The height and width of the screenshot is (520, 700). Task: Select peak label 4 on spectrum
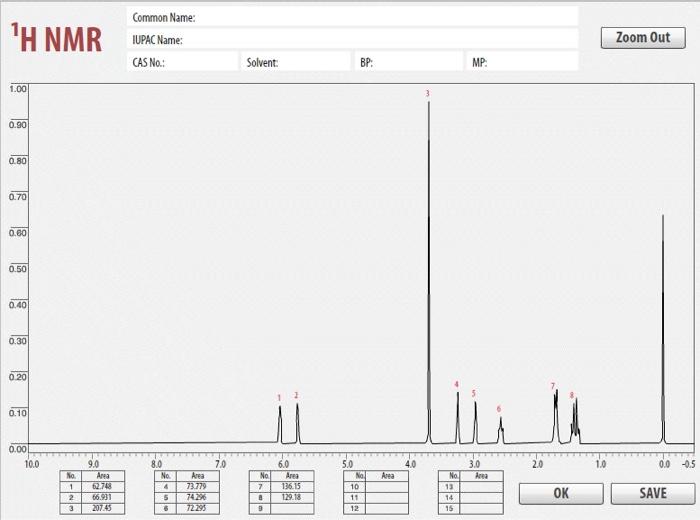point(457,384)
